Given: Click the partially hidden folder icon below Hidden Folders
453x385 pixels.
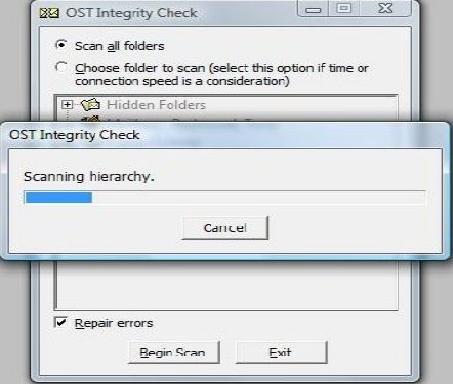Looking at the screenshot, I should point(91,119).
